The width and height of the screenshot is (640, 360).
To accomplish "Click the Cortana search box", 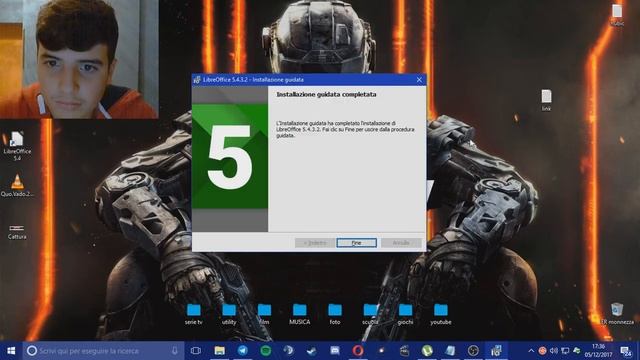I will click(x=103, y=351).
